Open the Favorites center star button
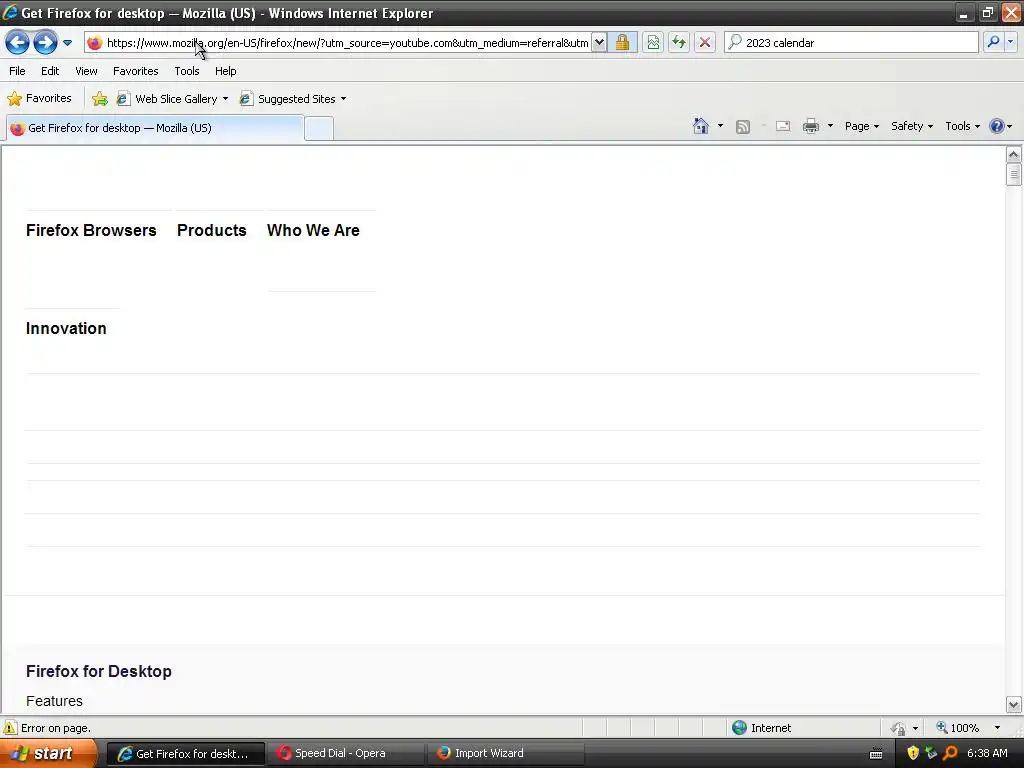 39,99
